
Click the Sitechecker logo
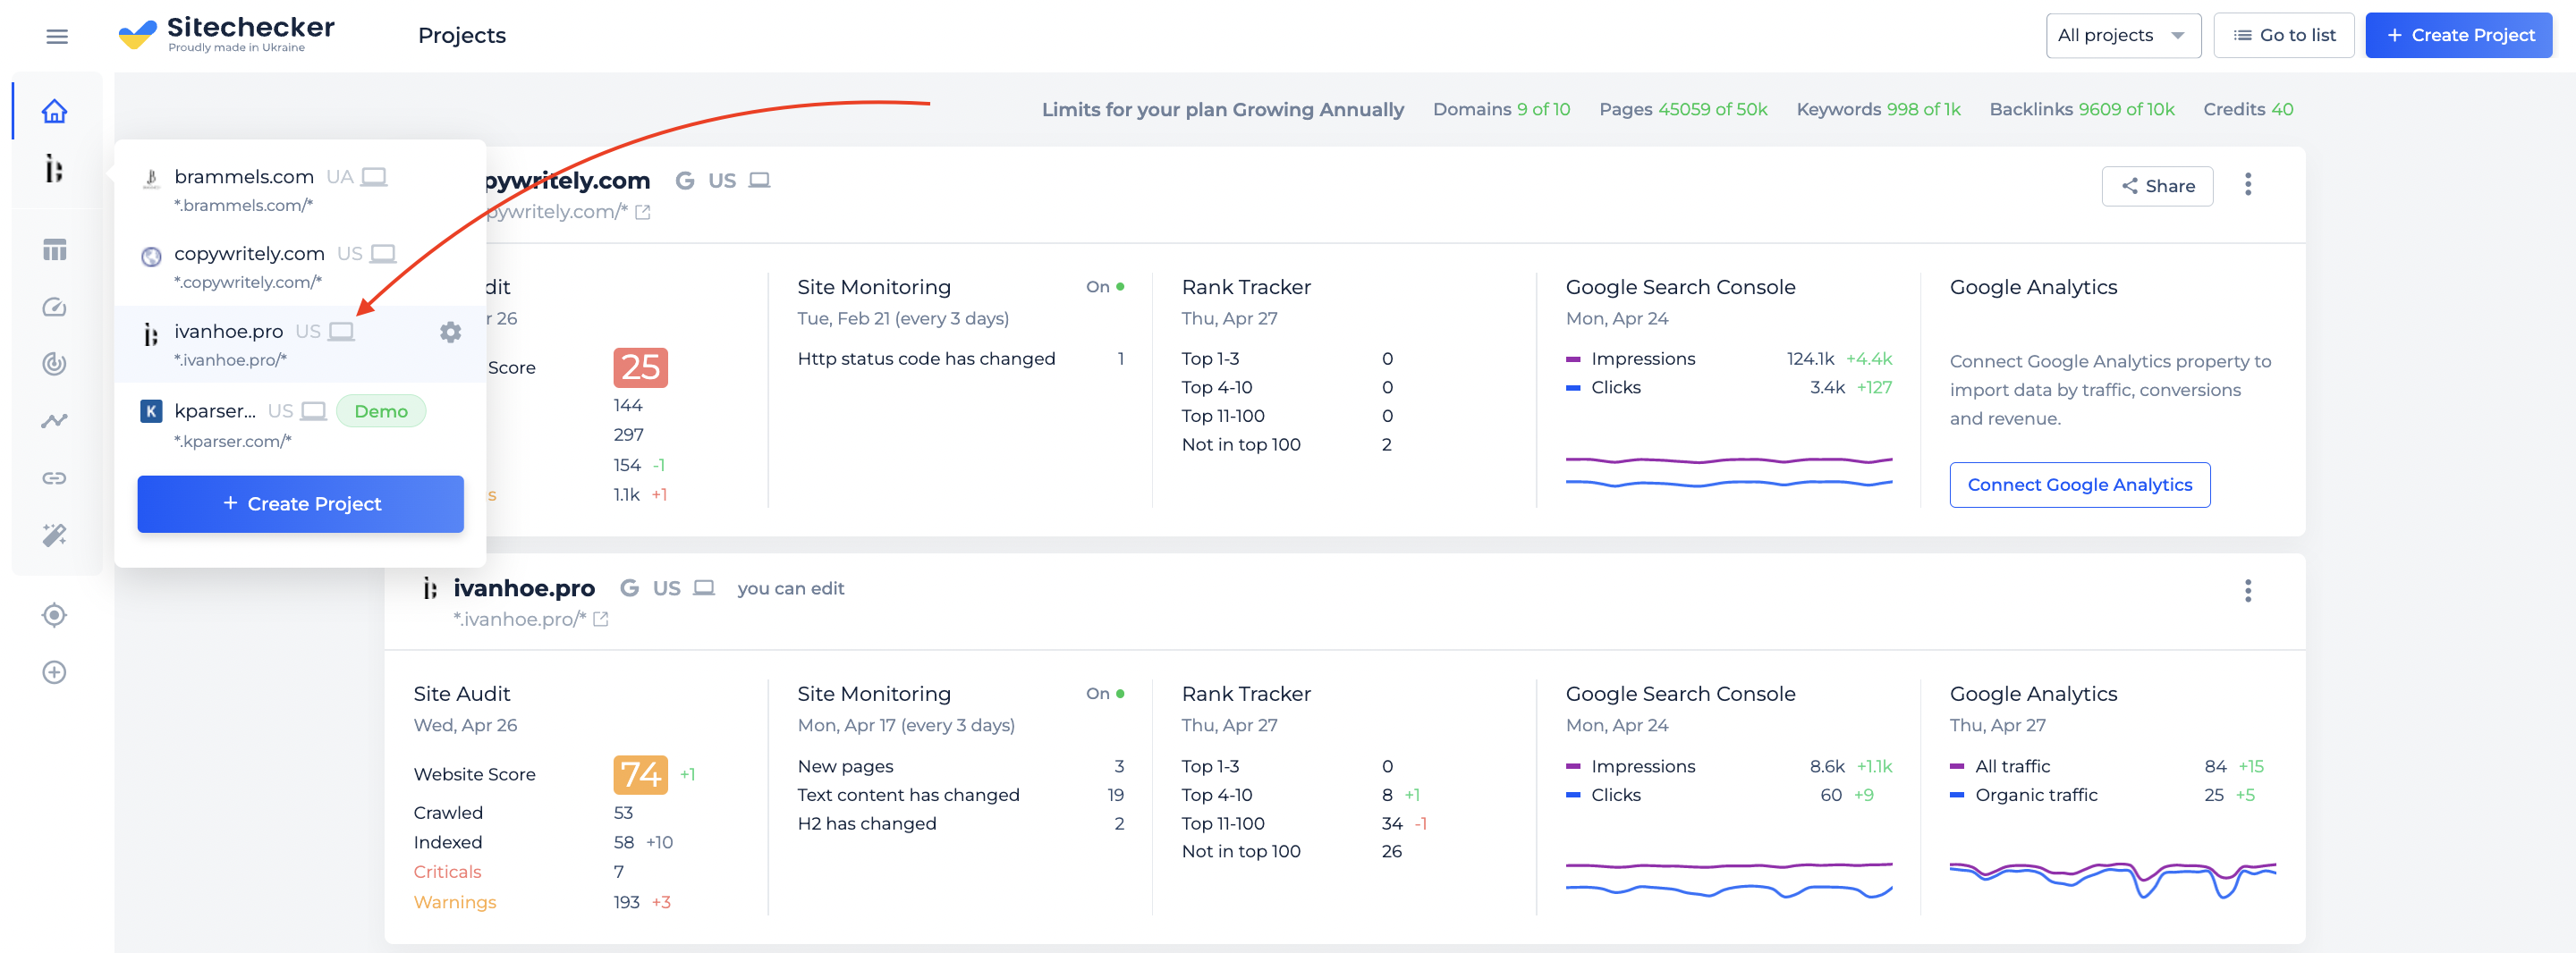[x=226, y=34]
